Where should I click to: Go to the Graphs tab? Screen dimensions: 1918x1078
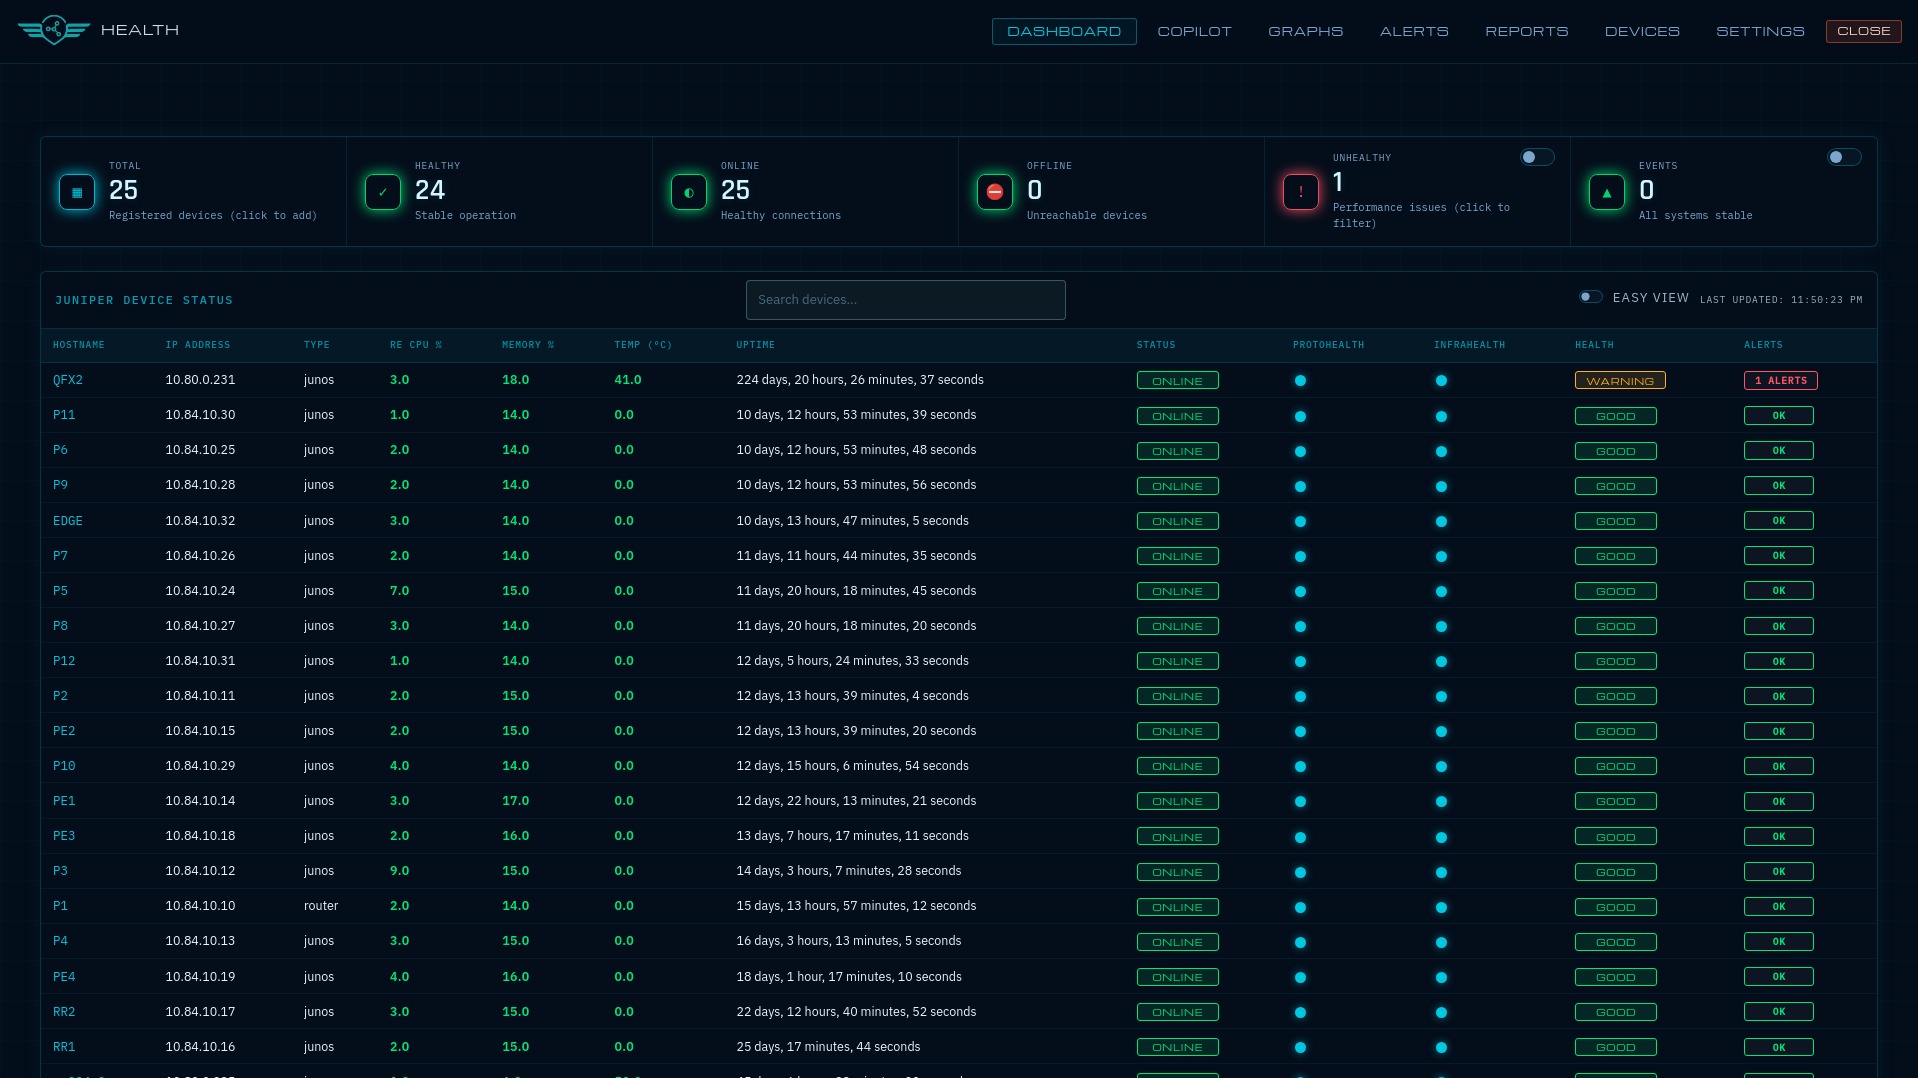(x=1305, y=31)
